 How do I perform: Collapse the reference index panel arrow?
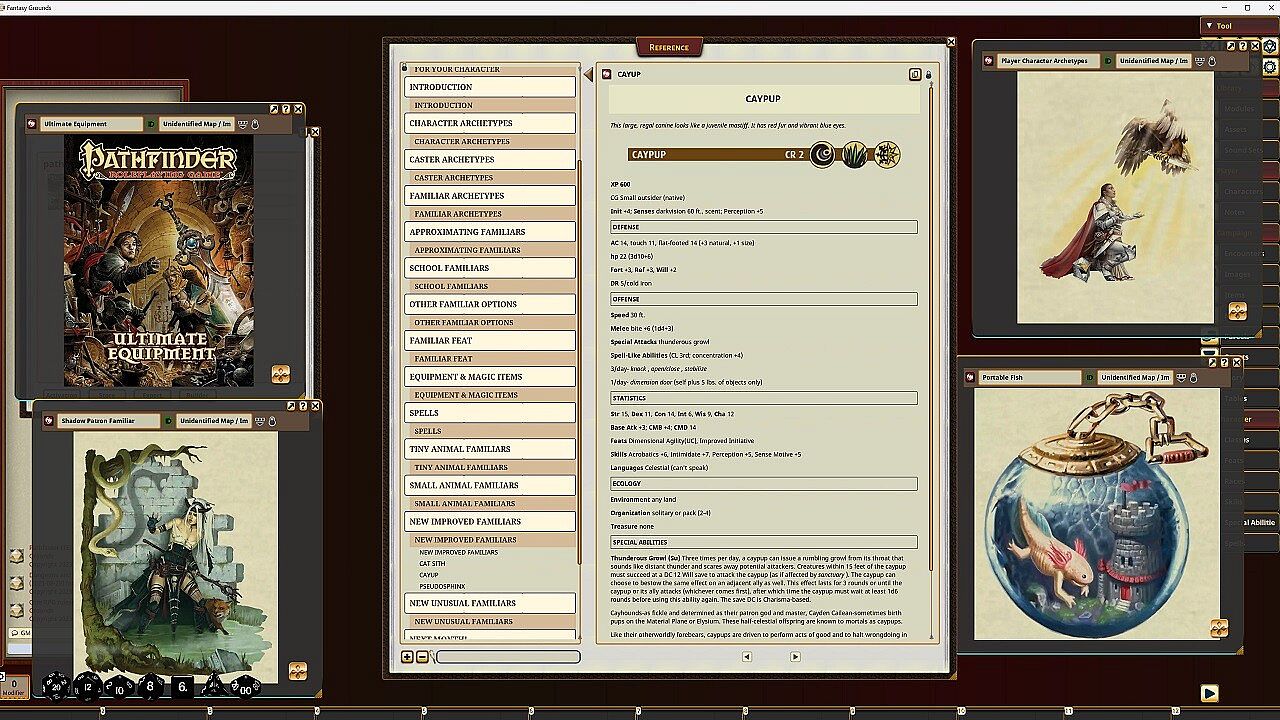588,74
